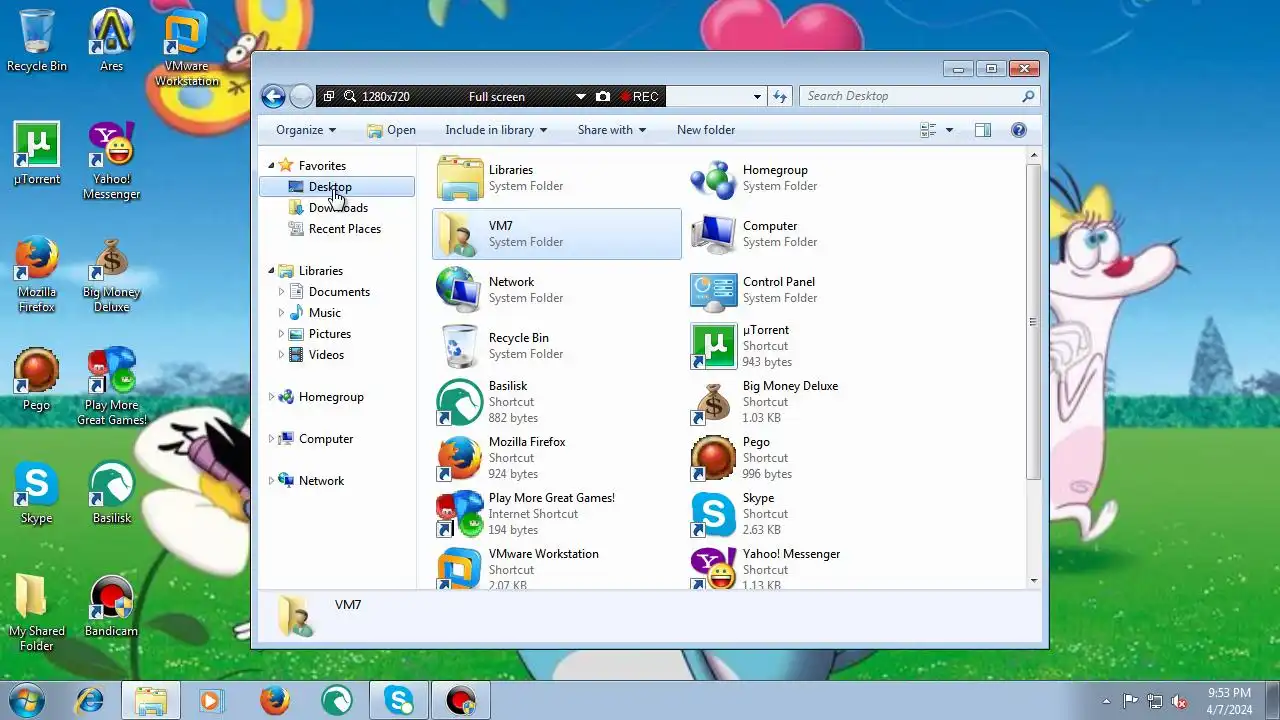Select My Shared Folder on the desktop
The height and width of the screenshot is (720, 1280).
(x=37, y=612)
